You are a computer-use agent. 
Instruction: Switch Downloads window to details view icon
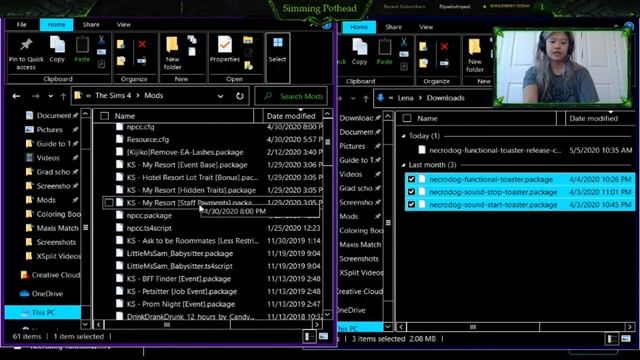tap(612, 339)
